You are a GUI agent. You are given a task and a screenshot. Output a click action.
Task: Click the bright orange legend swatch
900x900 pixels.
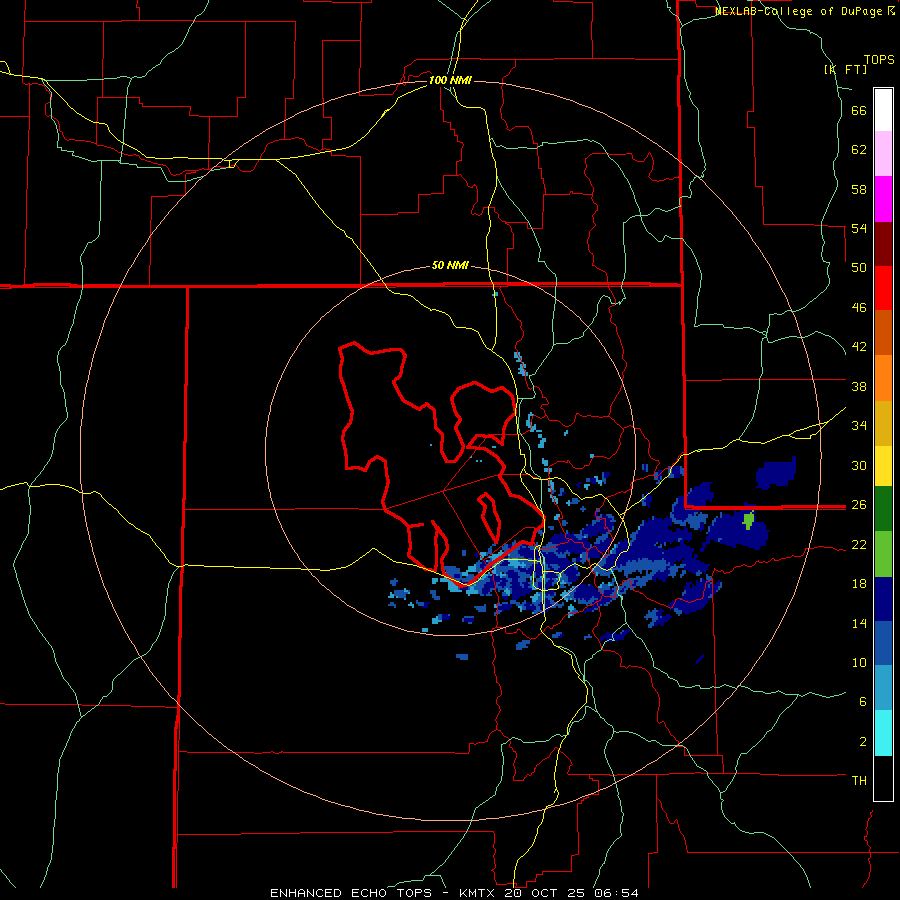point(883,378)
